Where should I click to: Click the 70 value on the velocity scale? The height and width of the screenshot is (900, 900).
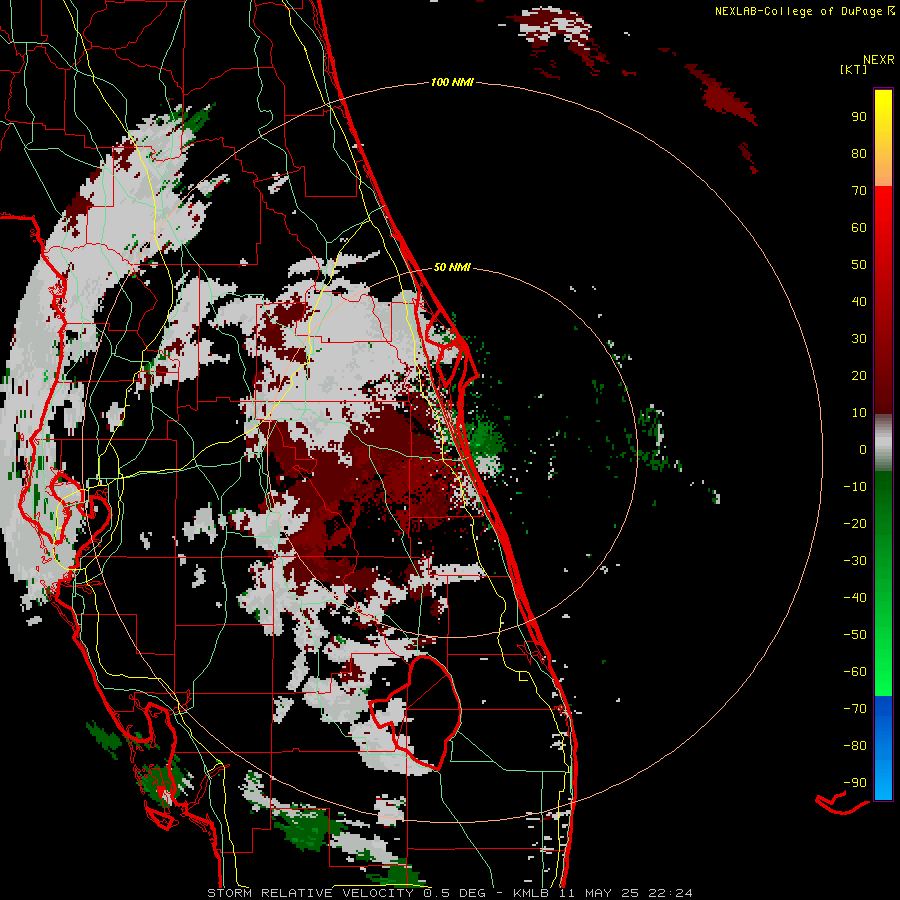click(859, 191)
